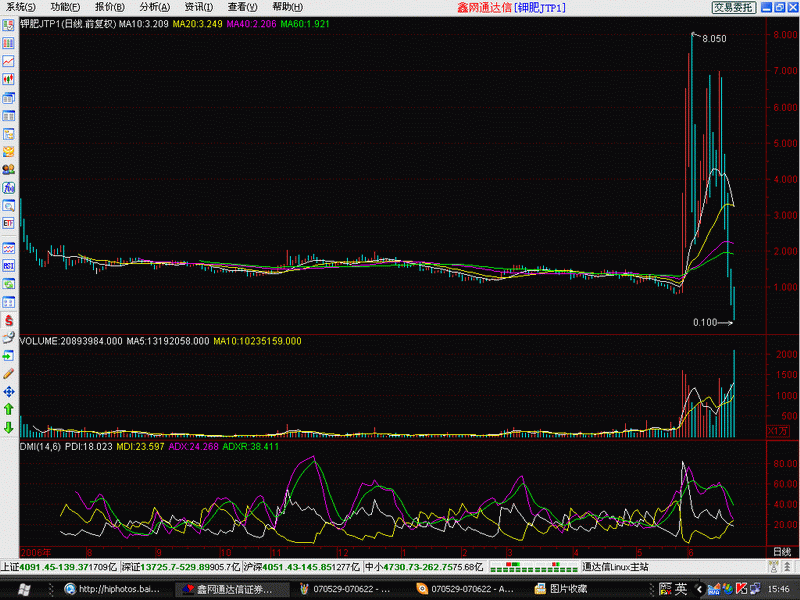The height and width of the screenshot is (600, 800).
Task: Click the 中小 index status bar entry
Action: 423,567
